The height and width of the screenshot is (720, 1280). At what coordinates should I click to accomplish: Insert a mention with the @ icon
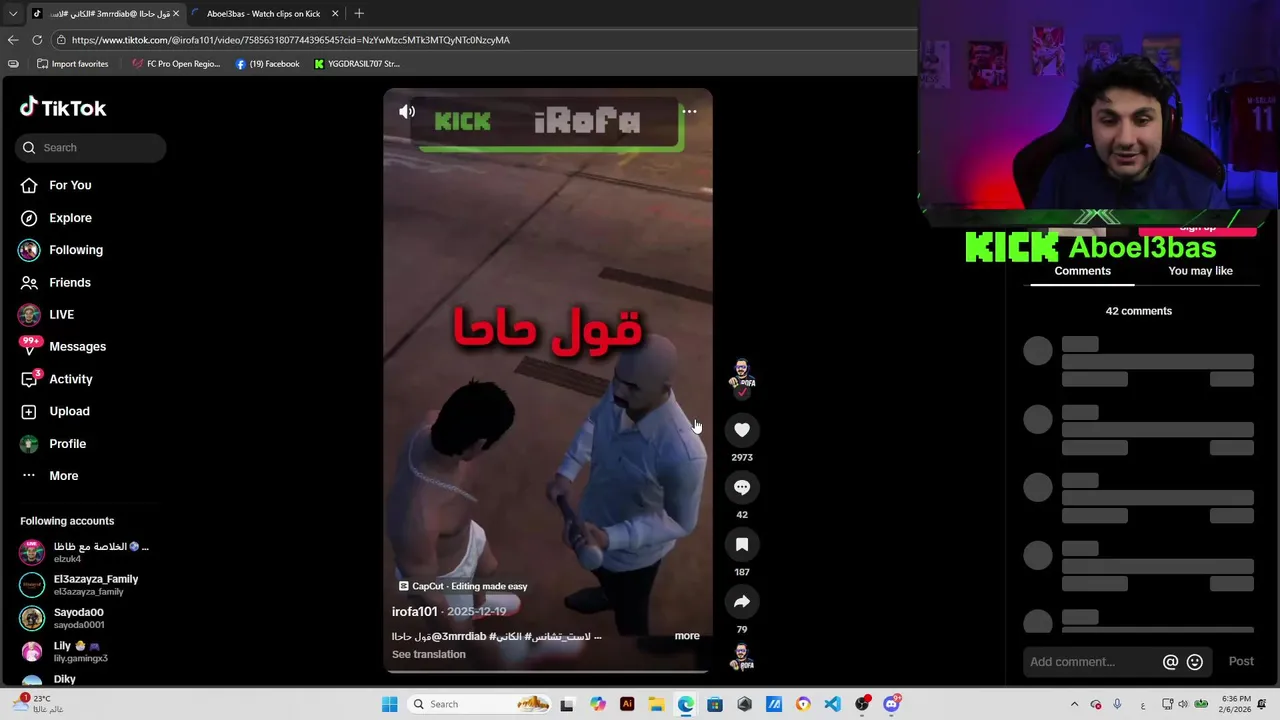(x=1170, y=662)
